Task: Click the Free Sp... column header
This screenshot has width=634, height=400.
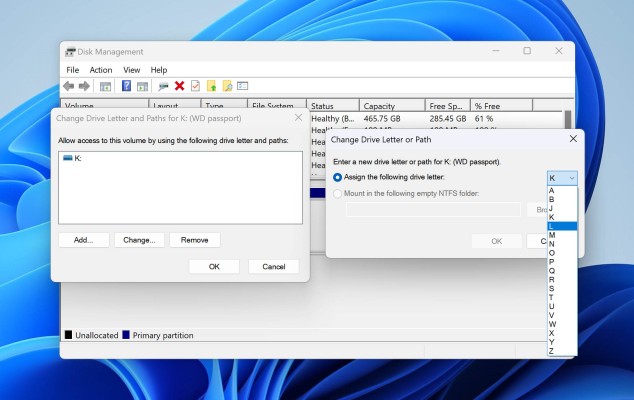Action: click(448, 106)
